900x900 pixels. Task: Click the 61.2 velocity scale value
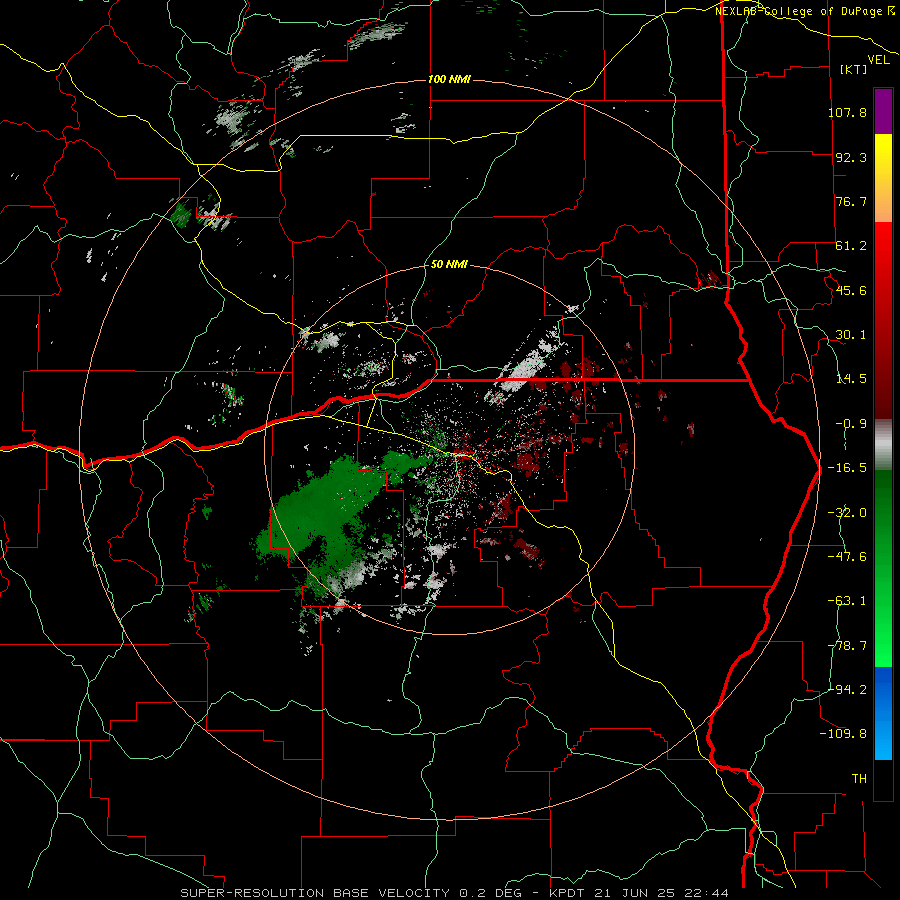pyautogui.click(x=851, y=246)
